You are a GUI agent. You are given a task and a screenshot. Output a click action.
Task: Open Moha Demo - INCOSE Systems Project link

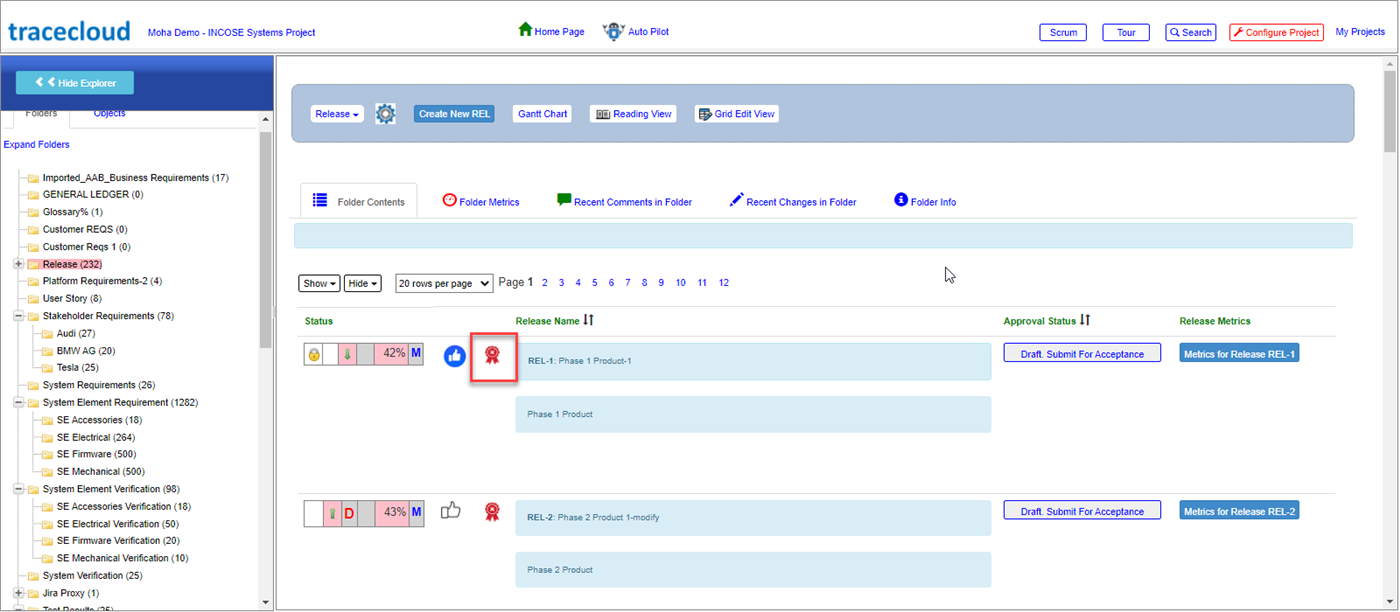click(x=232, y=33)
